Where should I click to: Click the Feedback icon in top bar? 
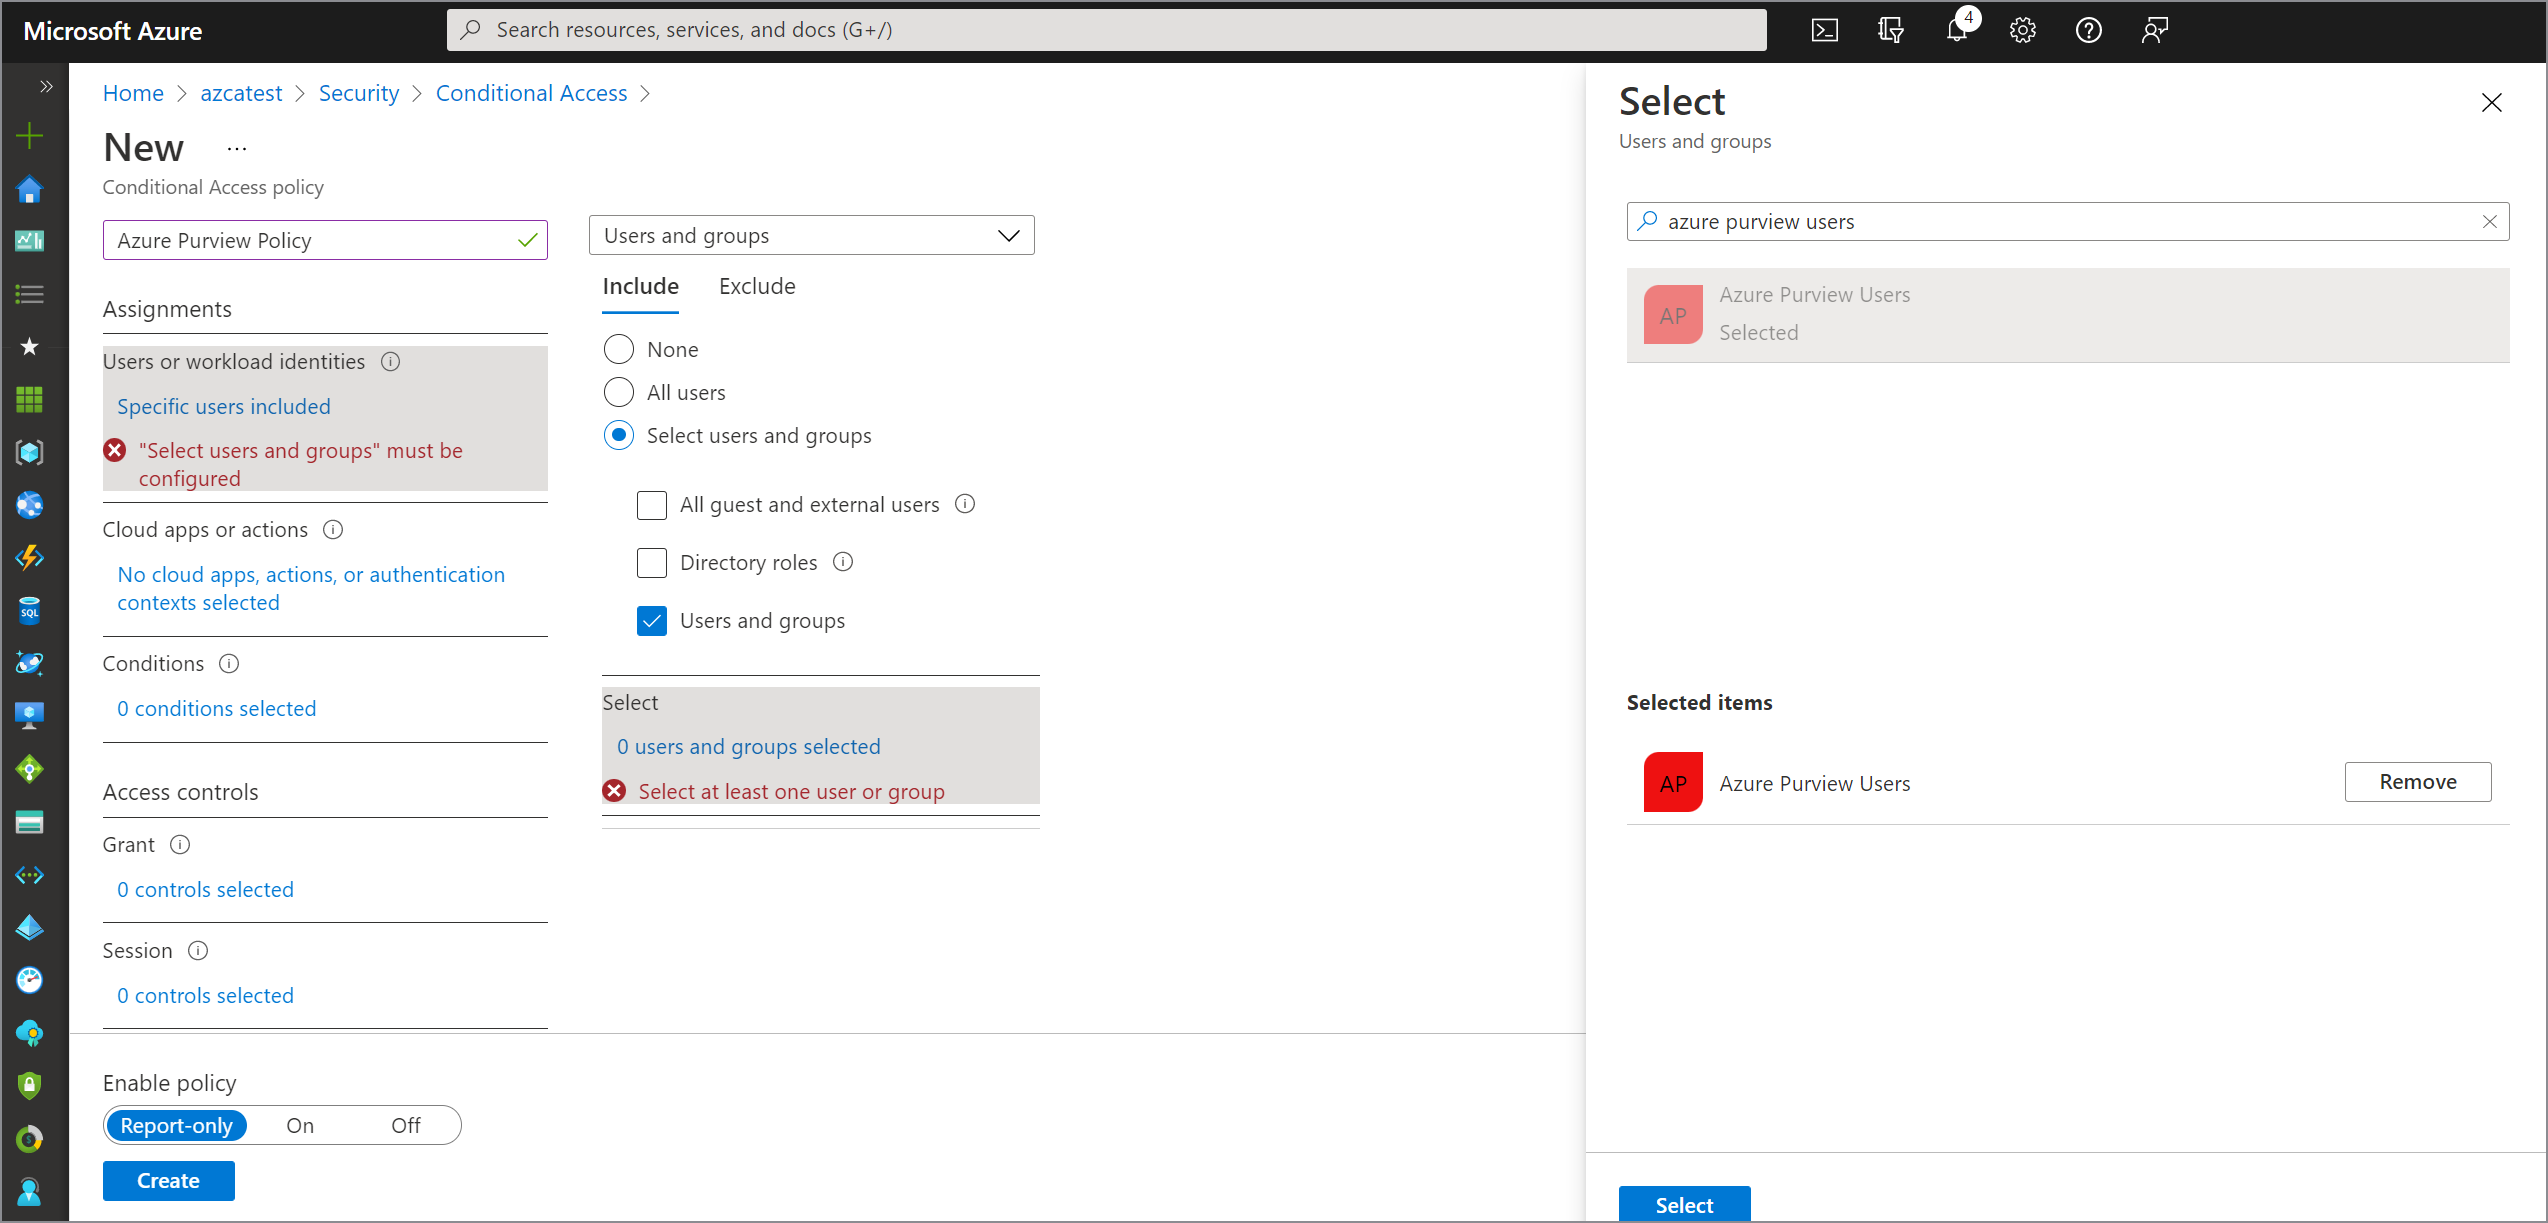(x=2154, y=30)
